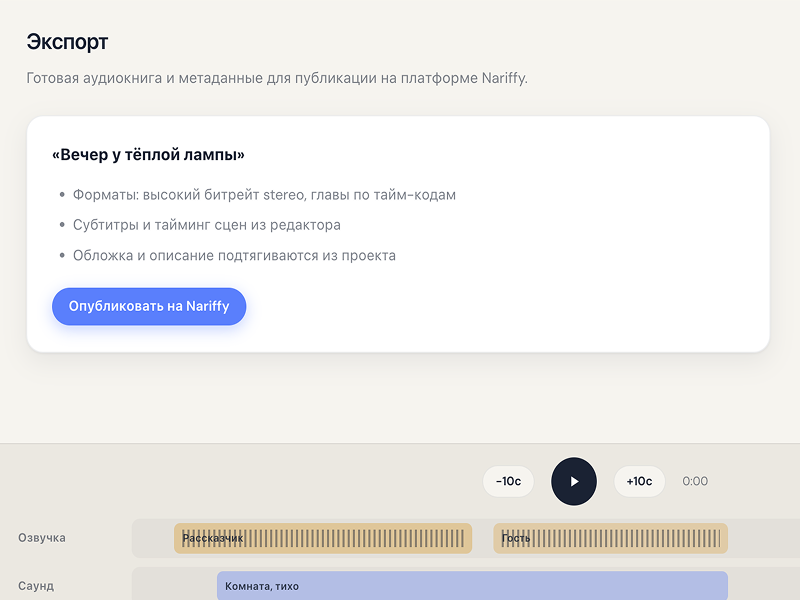800x600 pixels.
Task: Select the Рассказчик voice clip
Action: tap(323, 538)
